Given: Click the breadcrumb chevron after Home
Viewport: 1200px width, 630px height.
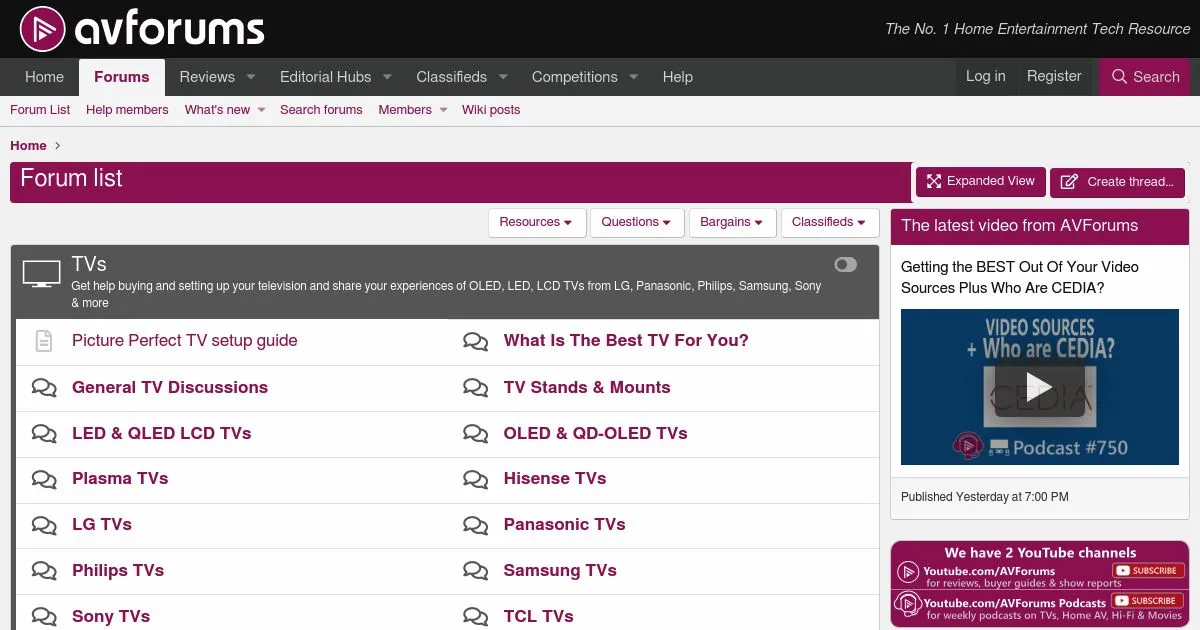Looking at the screenshot, I should [58, 146].
